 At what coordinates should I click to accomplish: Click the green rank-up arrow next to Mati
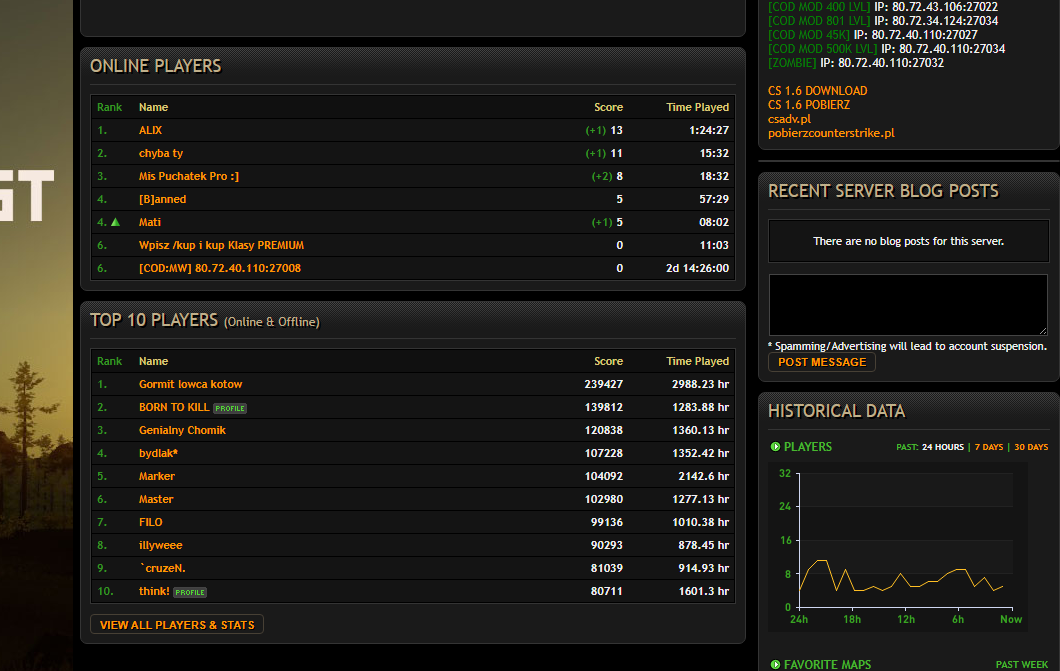click(x=116, y=222)
